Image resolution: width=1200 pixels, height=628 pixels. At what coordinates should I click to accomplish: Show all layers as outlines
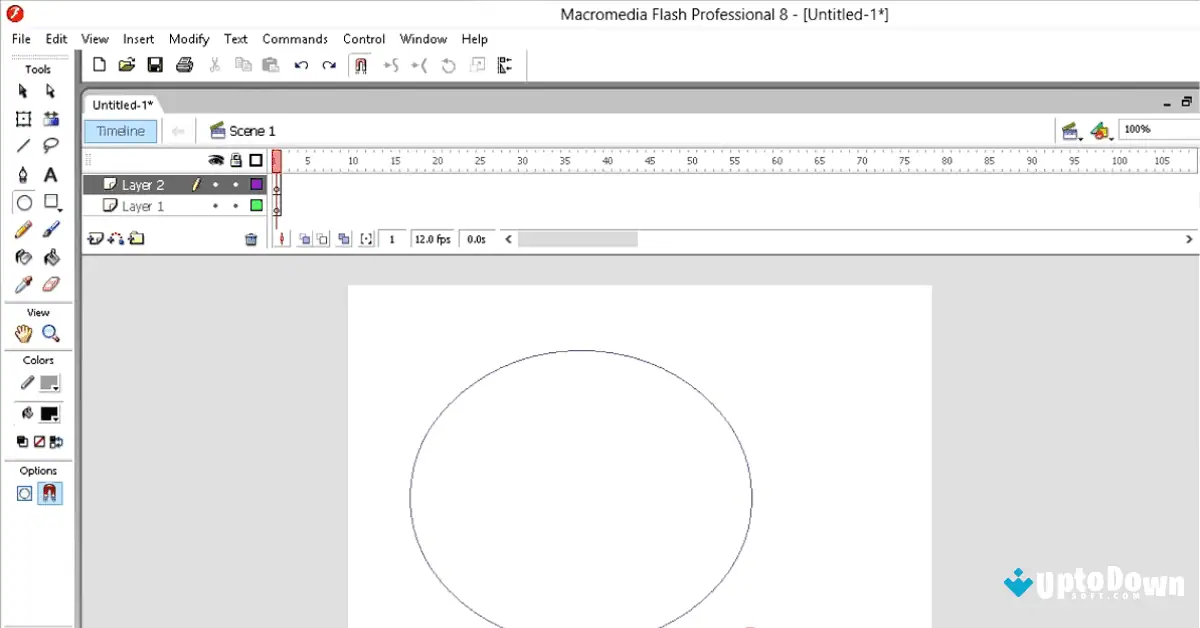[255, 160]
